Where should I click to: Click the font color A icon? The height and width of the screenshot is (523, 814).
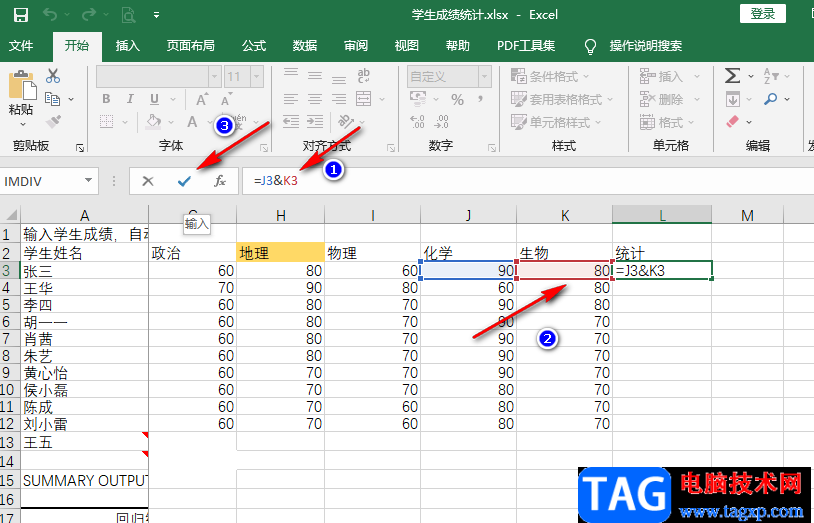tap(192, 122)
